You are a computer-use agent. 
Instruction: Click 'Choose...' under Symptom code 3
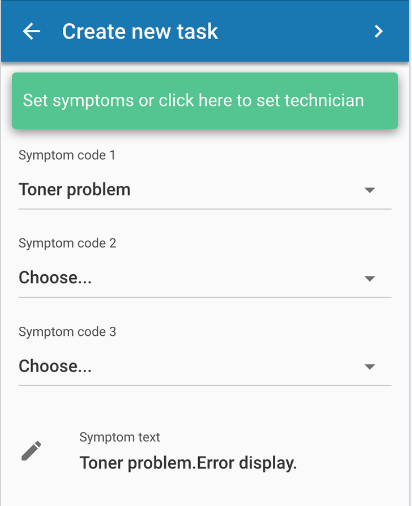pos(55,366)
